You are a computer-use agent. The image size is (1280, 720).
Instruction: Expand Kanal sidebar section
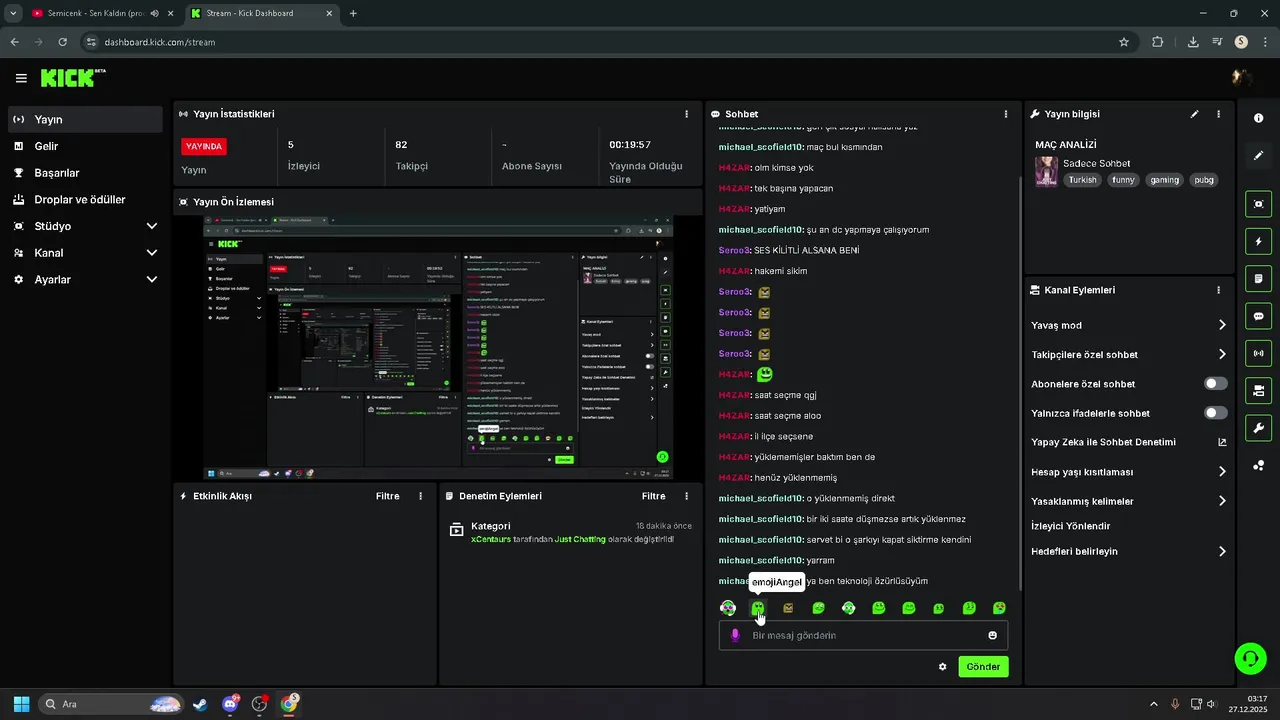coord(85,253)
